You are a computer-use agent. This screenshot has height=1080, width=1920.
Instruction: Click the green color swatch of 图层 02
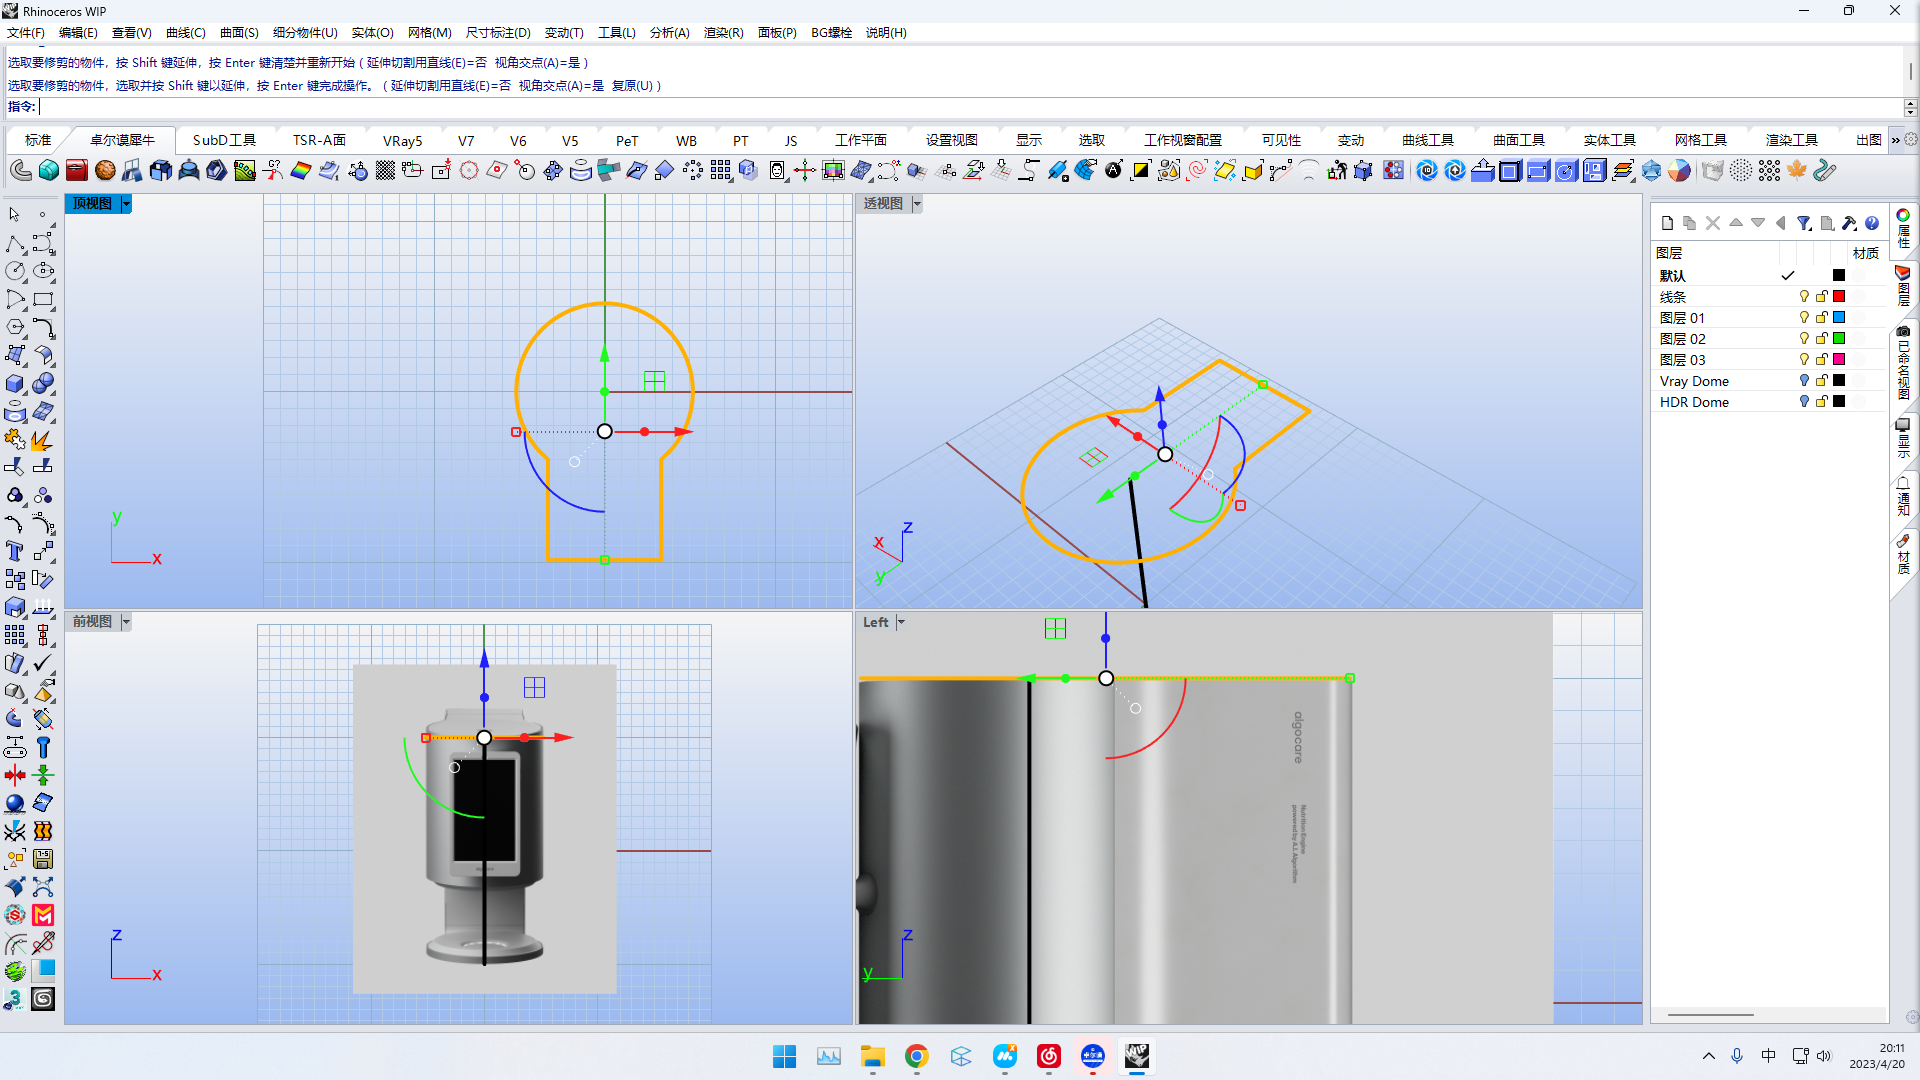1839,339
